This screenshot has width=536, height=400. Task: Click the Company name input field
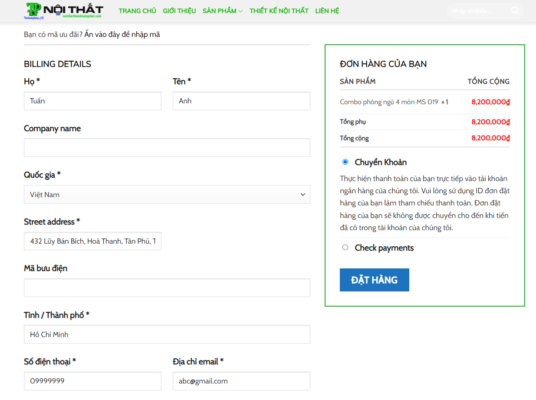[167, 148]
